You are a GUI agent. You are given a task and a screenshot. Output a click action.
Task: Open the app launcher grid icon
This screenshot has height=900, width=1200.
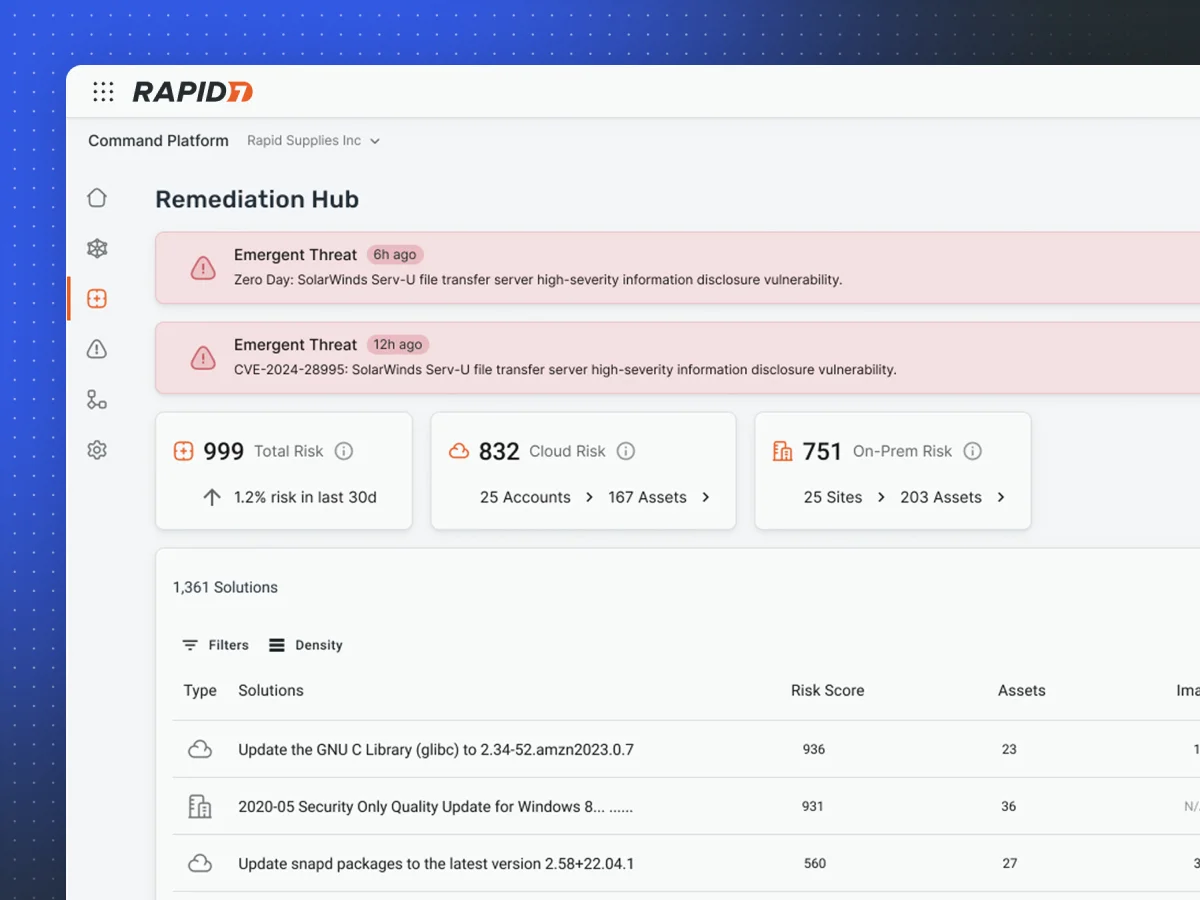click(x=103, y=92)
